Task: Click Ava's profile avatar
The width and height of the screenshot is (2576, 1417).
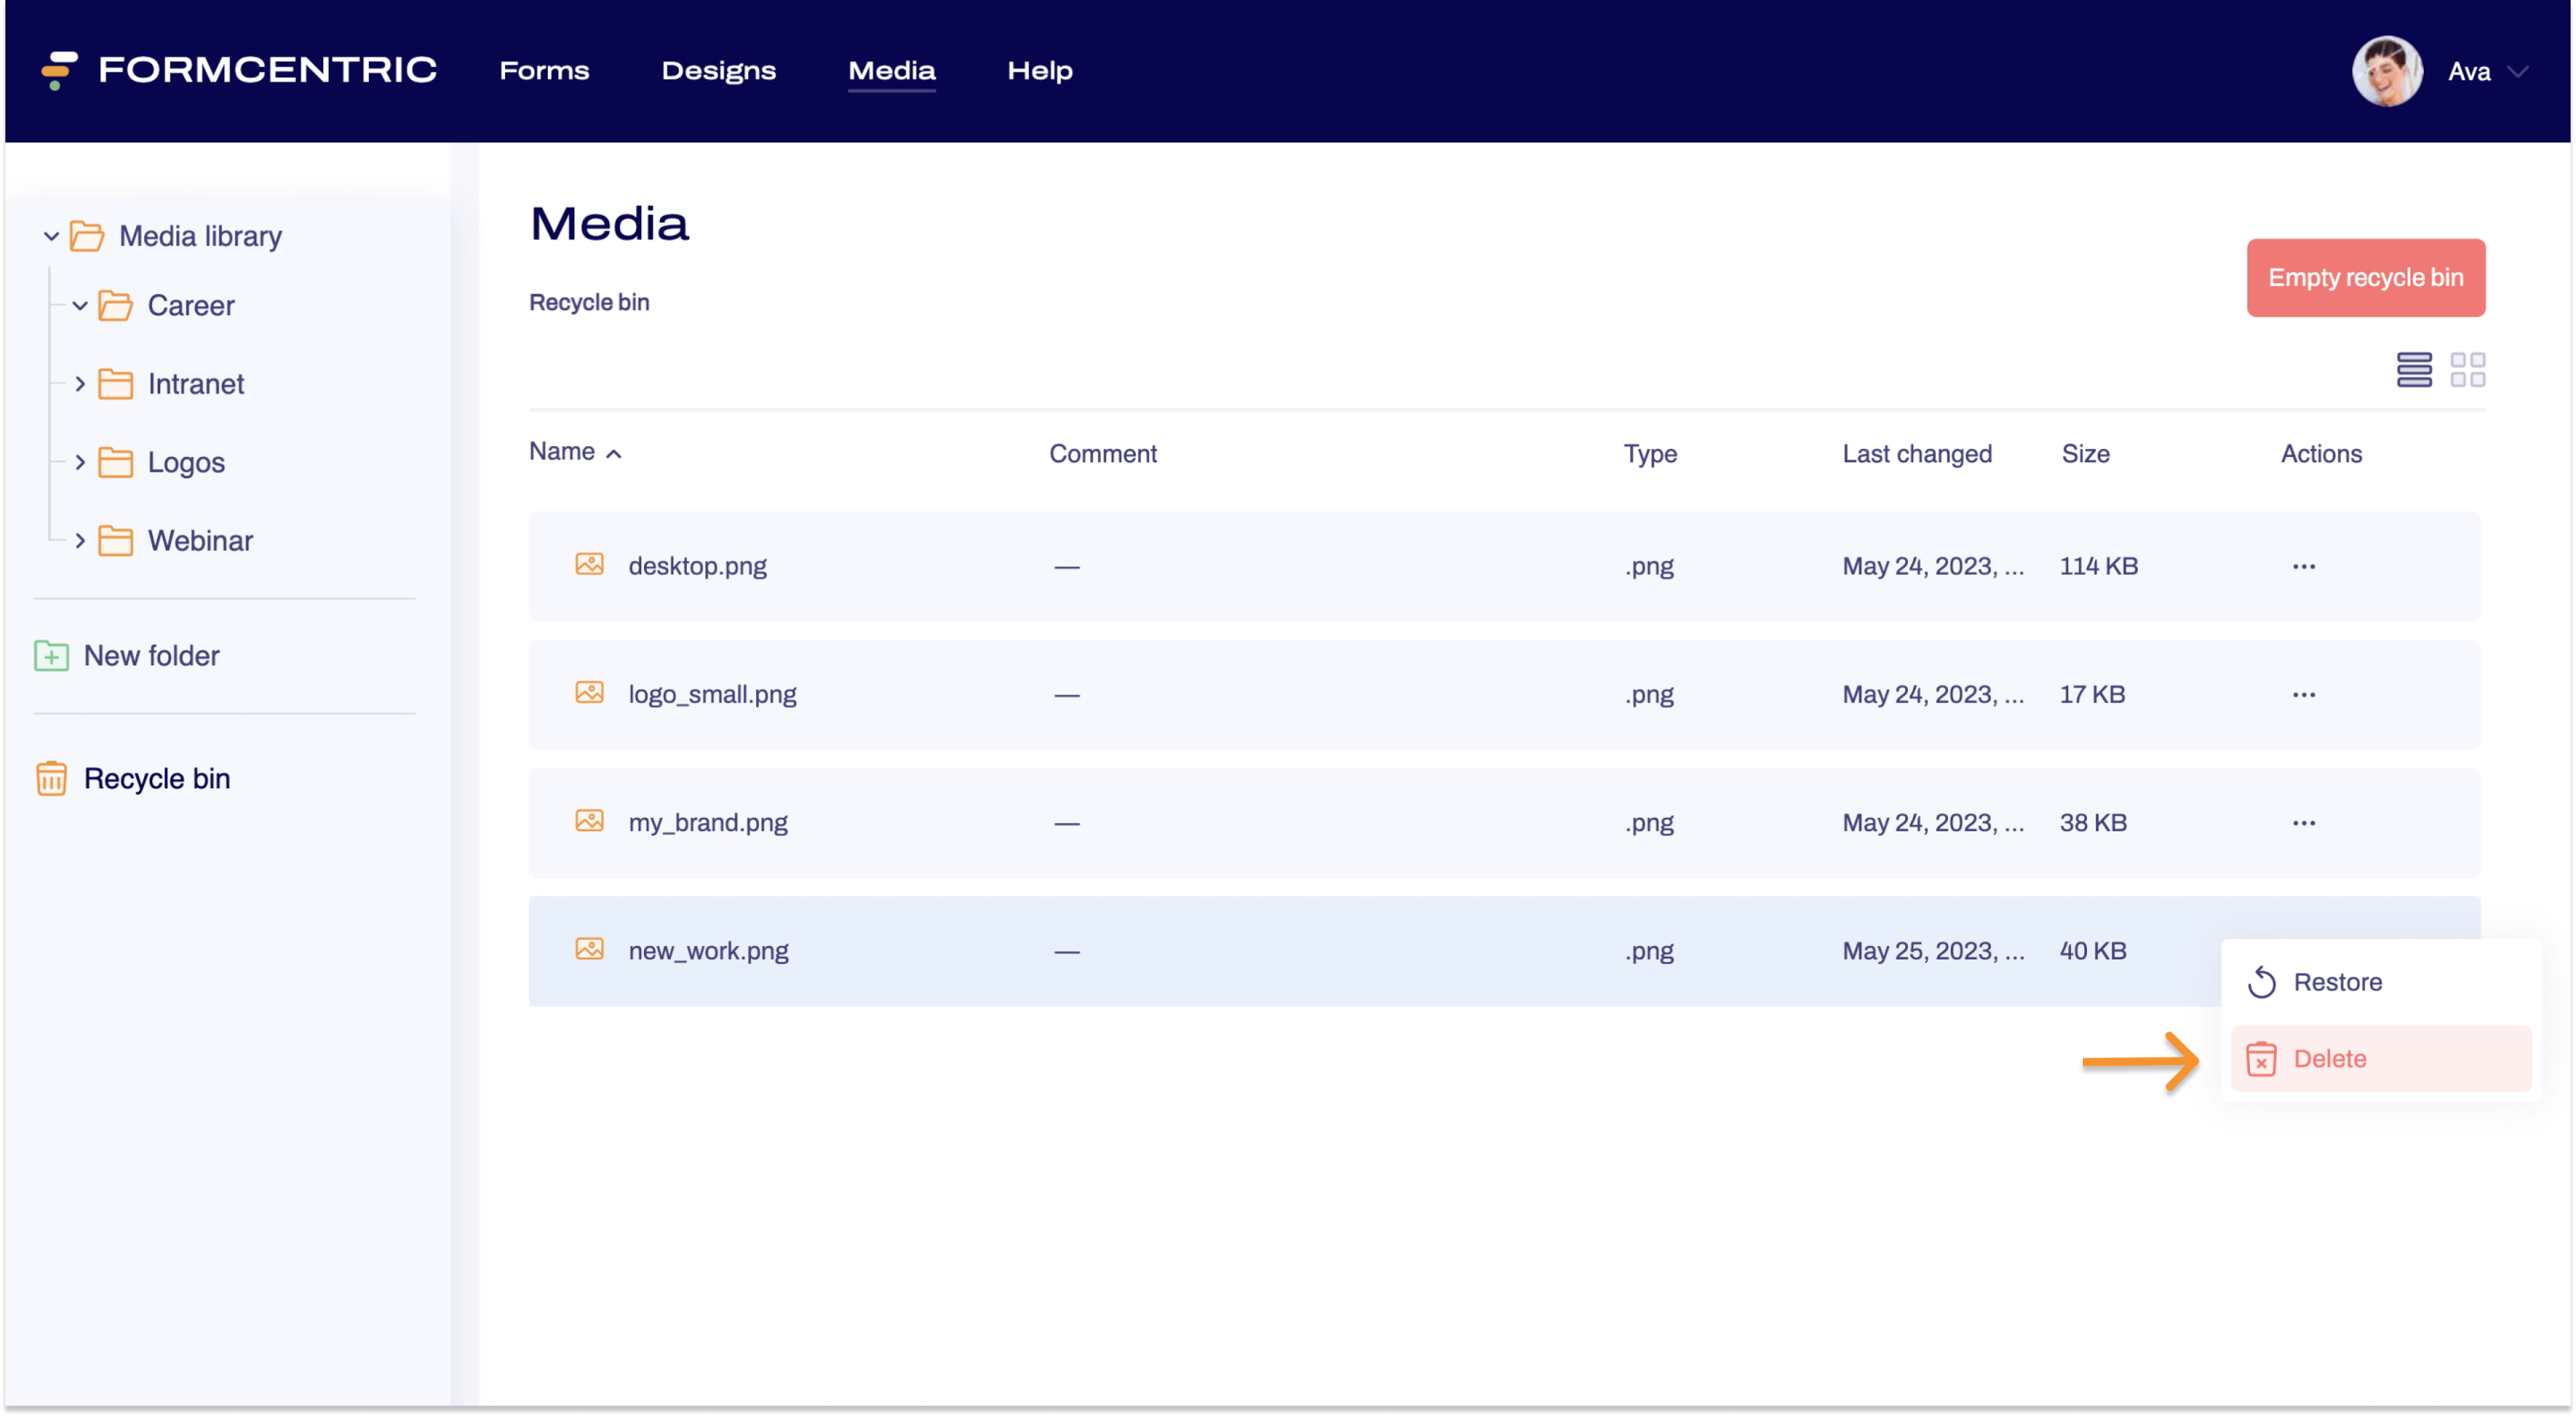Action: pos(2387,71)
